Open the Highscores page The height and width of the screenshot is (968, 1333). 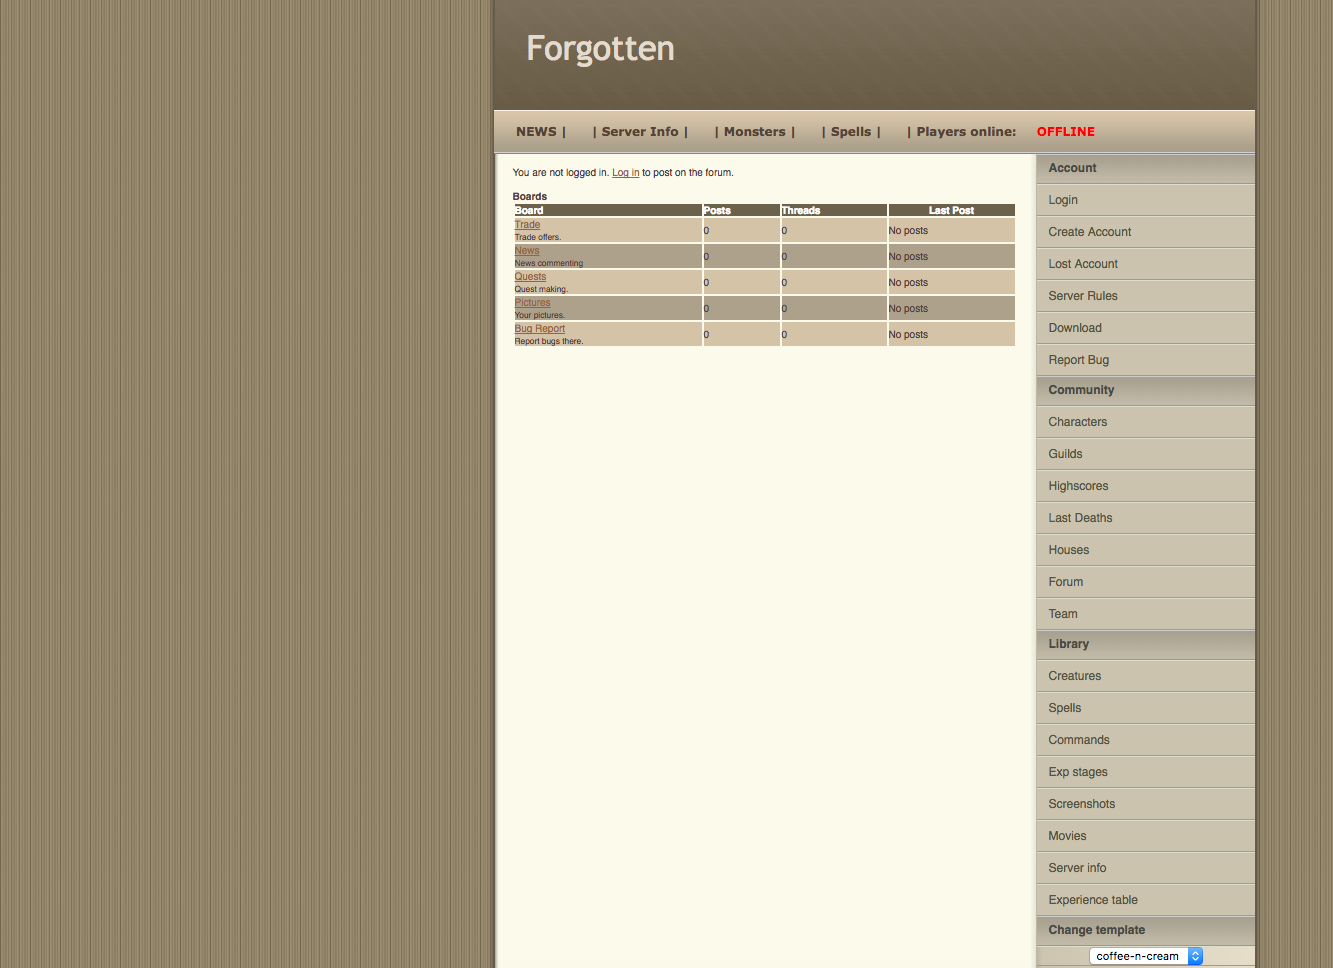coord(1078,485)
